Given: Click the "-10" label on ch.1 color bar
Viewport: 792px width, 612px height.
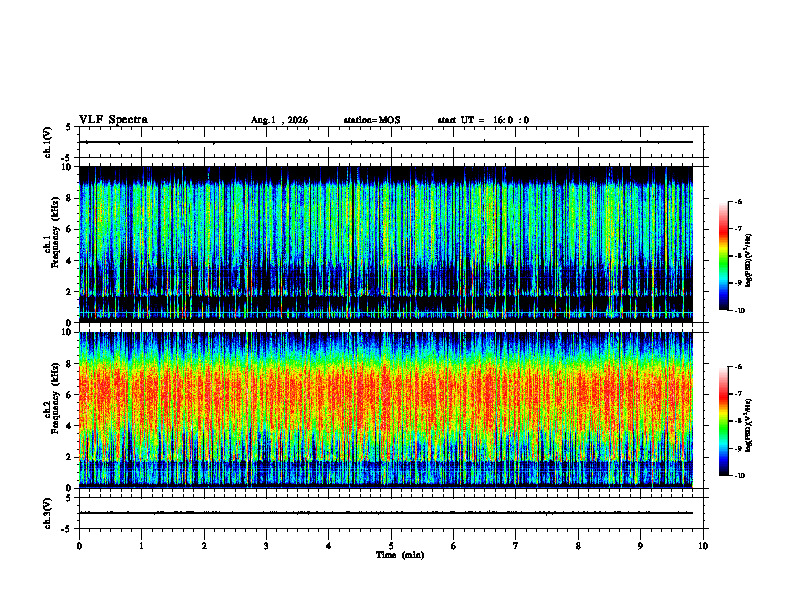Looking at the screenshot, I should pyautogui.click(x=739, y=311).
